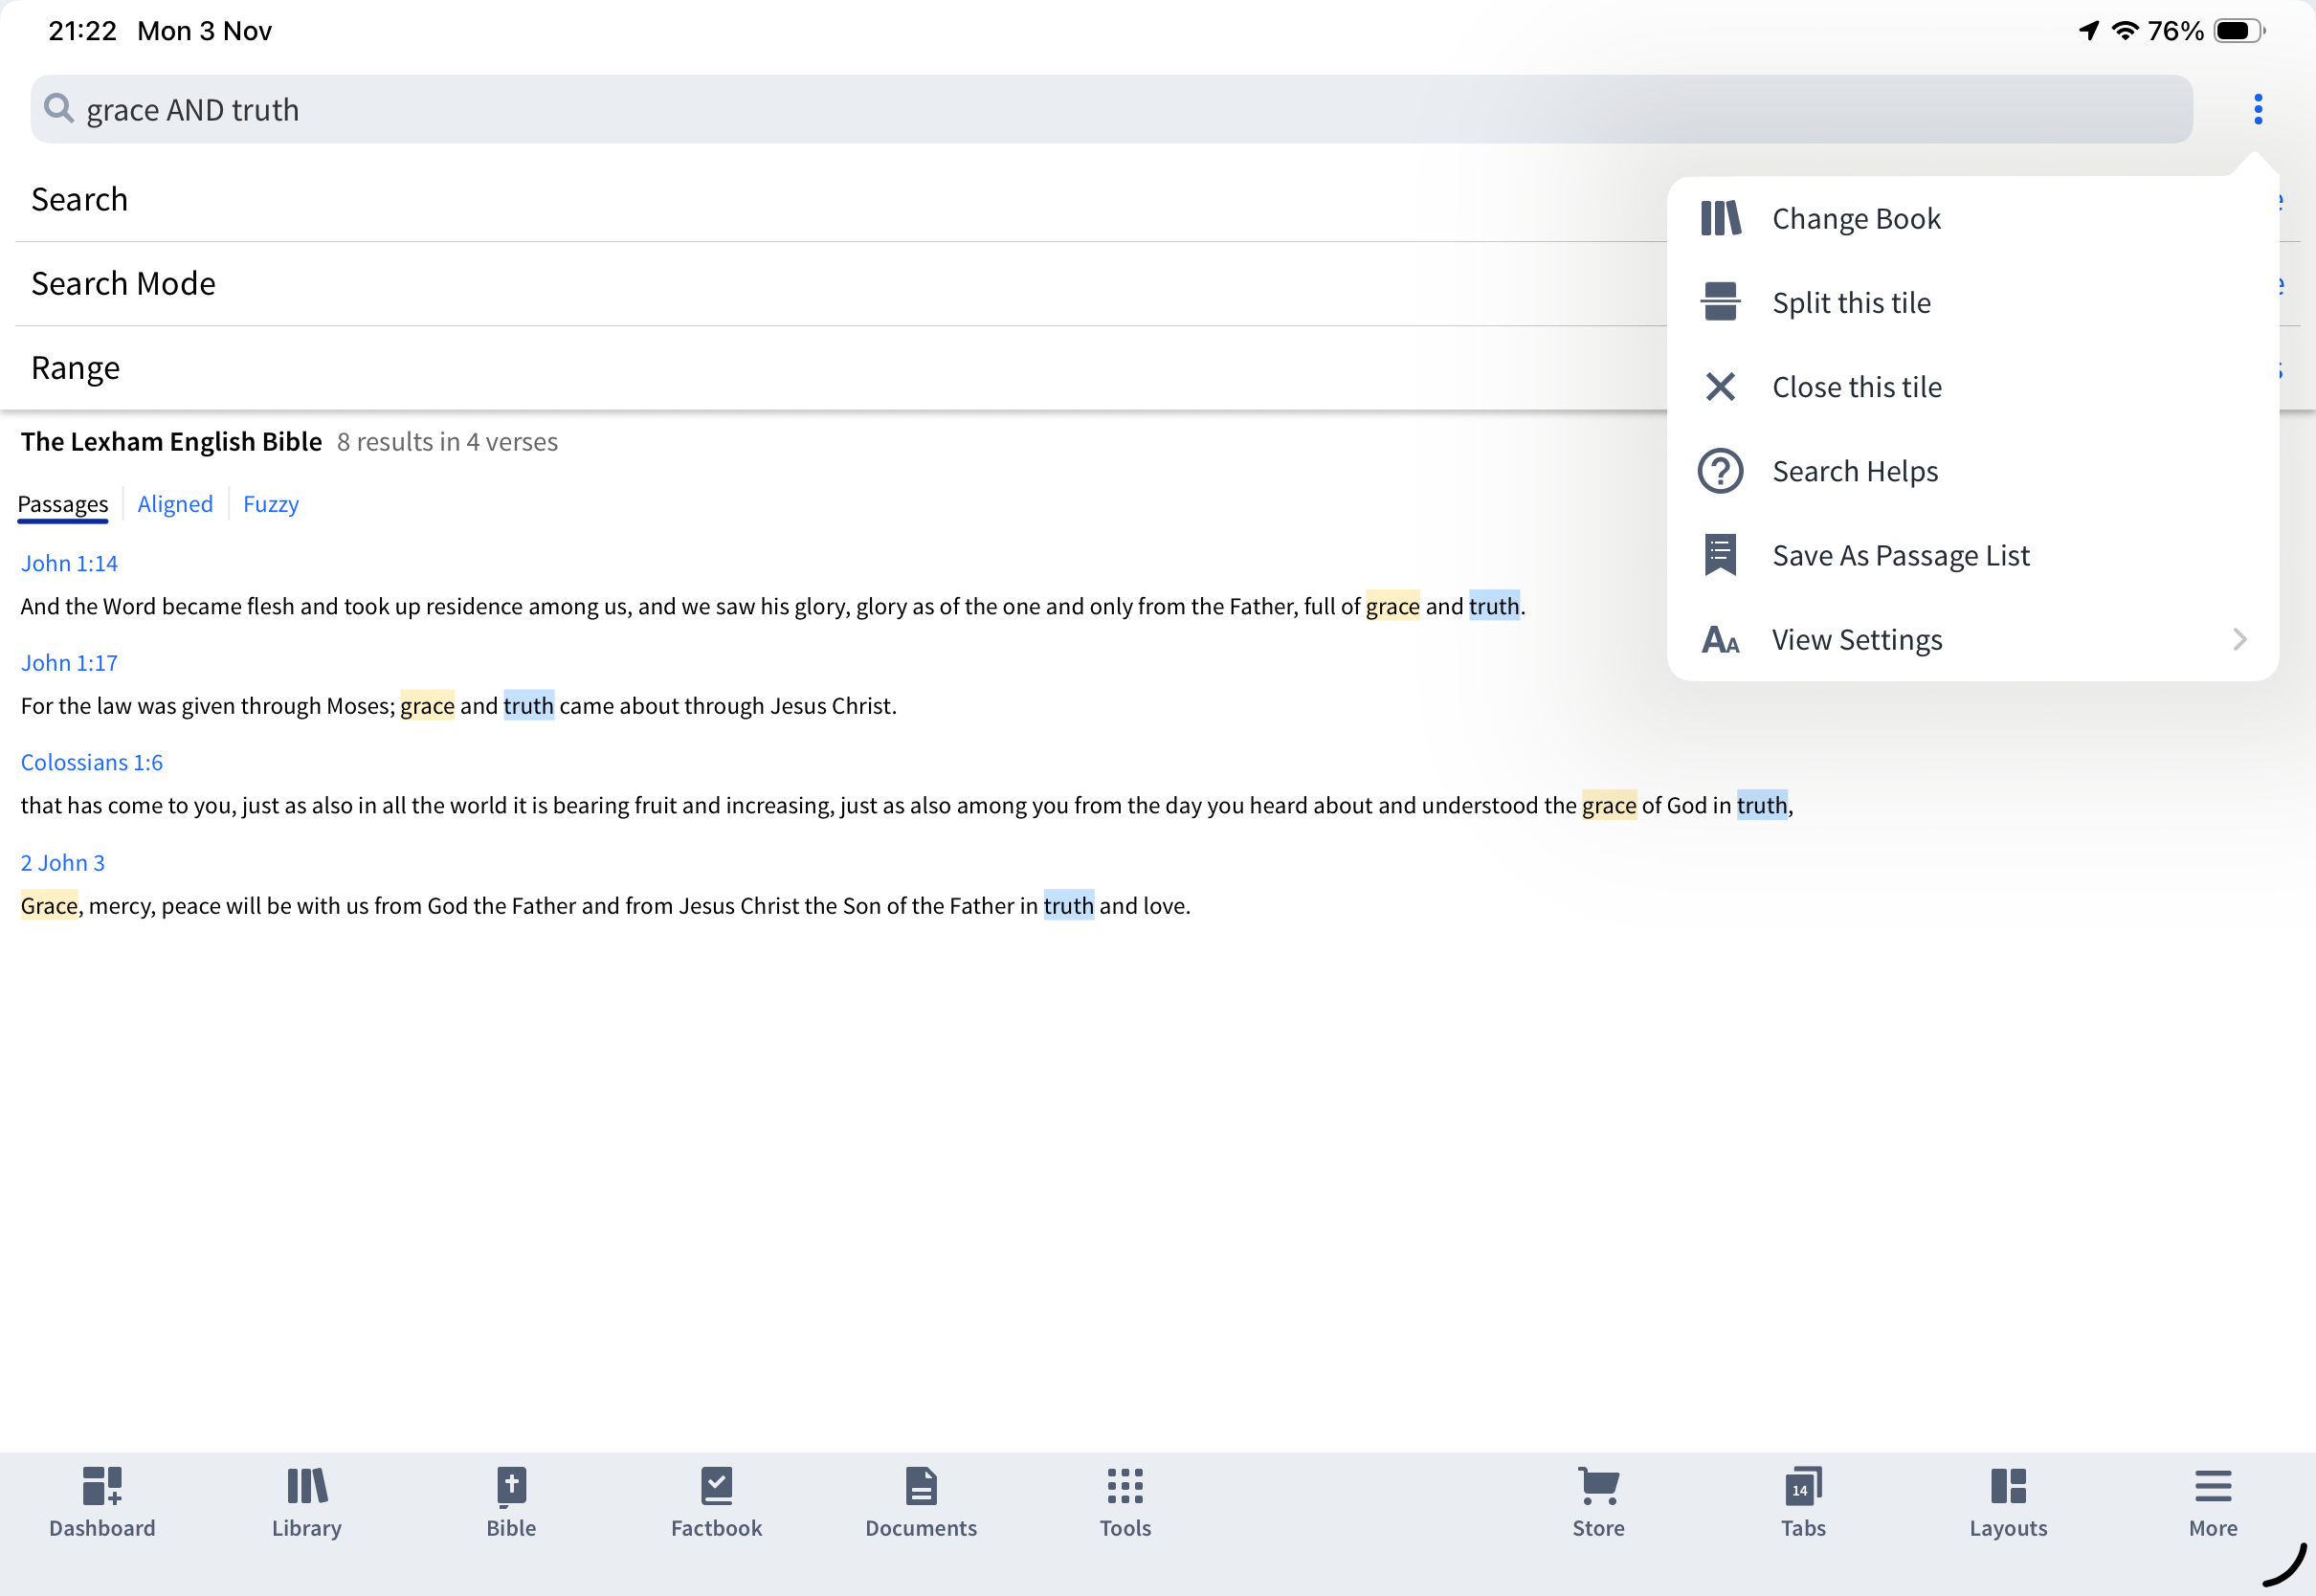Choose Split this tile
Screen dimensions: 2316x1596
click(1850, 303)
